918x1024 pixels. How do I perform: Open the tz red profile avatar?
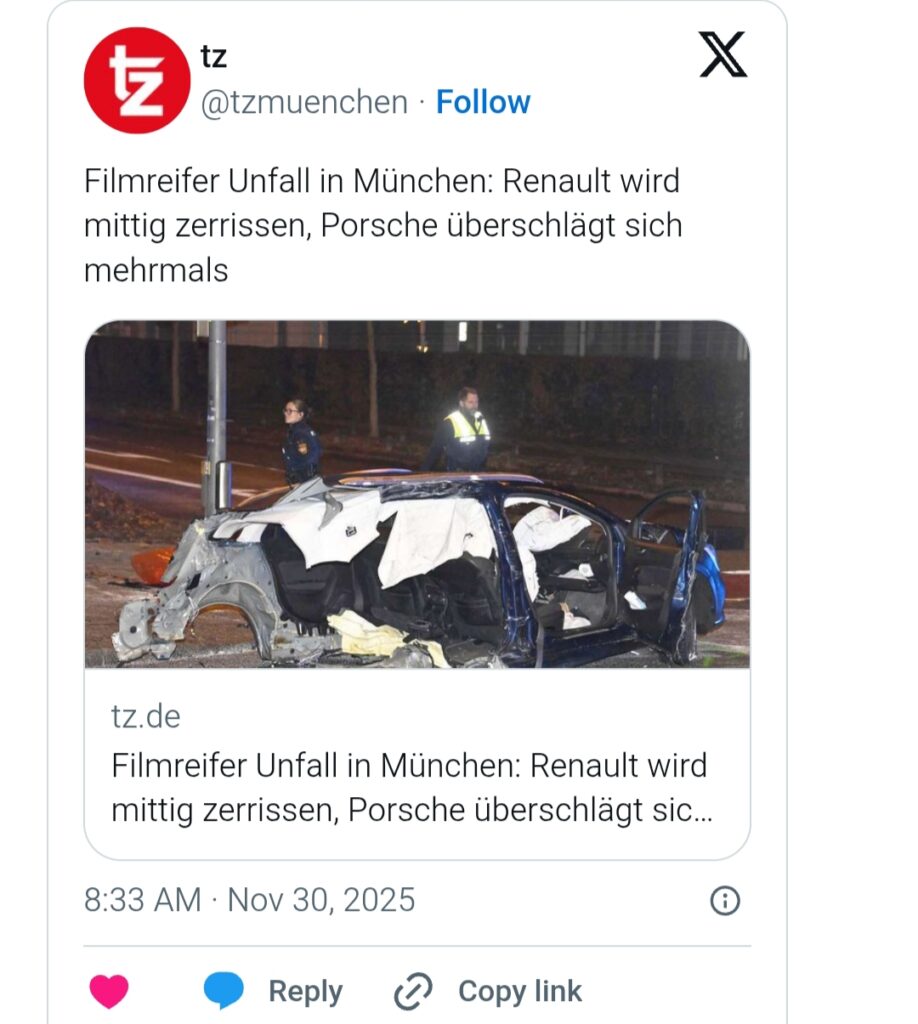[137, 80]
